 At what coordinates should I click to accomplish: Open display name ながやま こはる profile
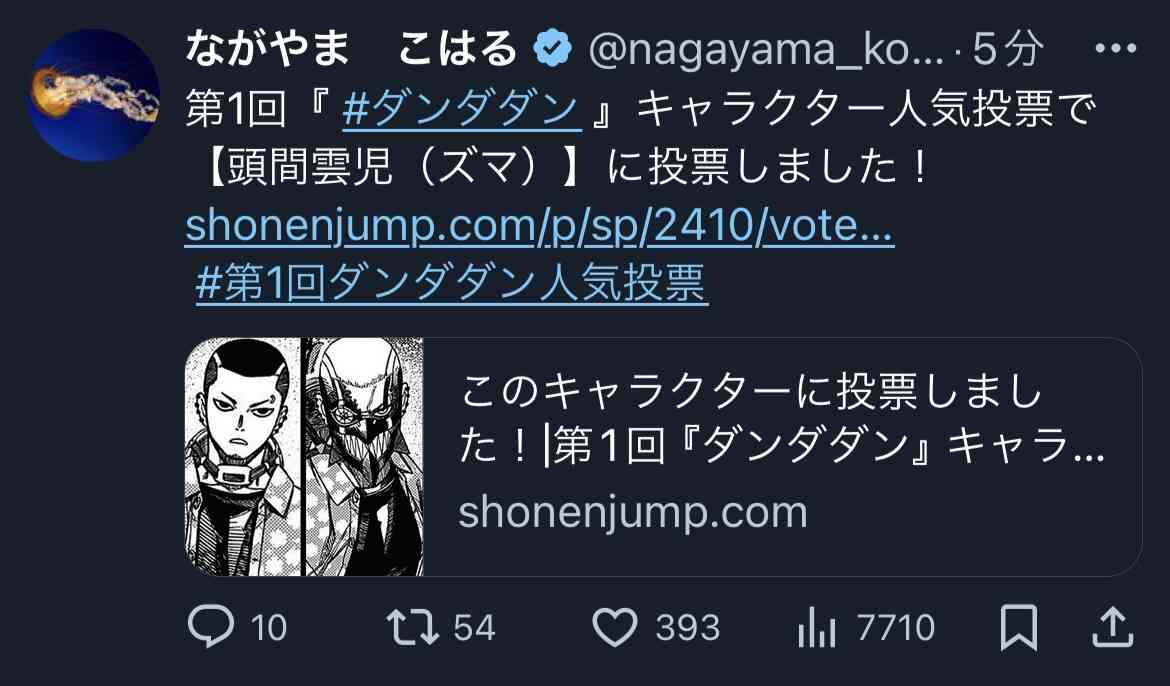tap(351, 49)
